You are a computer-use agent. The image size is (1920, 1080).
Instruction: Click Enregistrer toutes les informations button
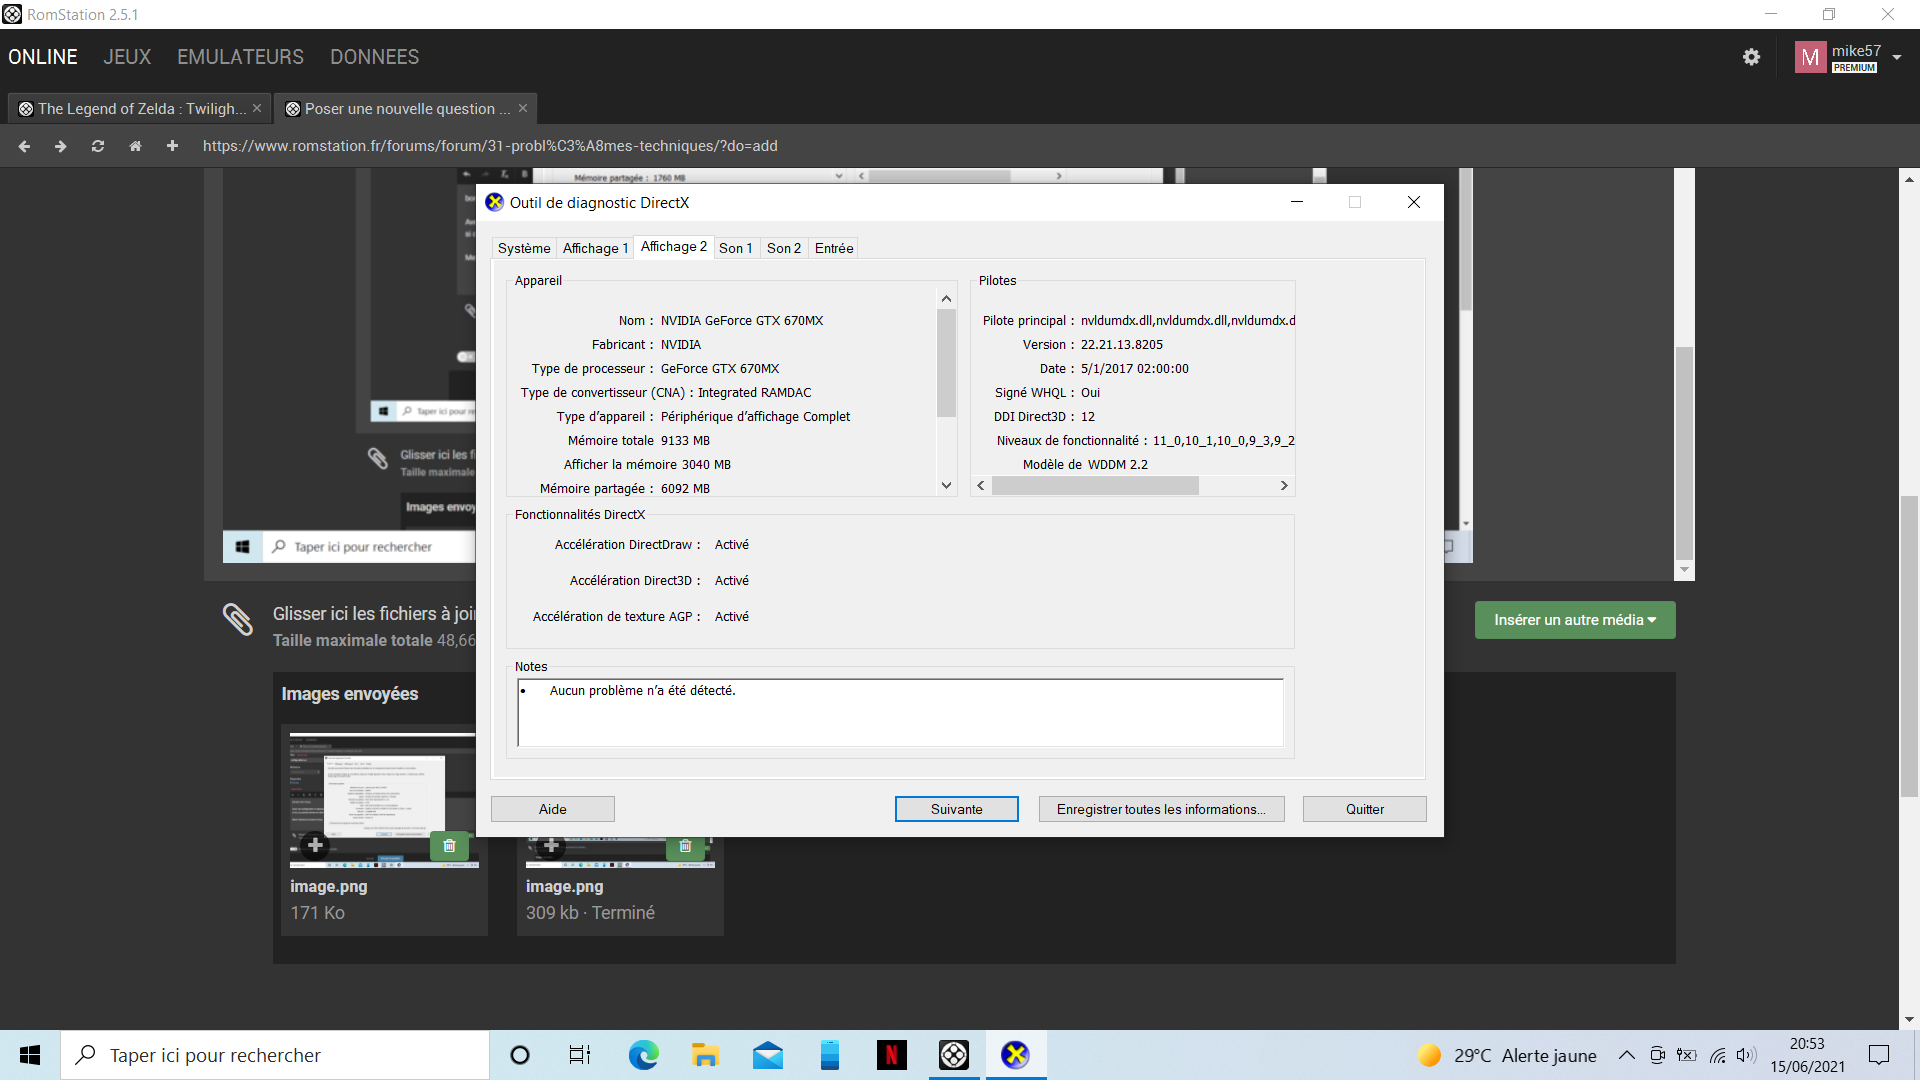tap(1160, 809)
